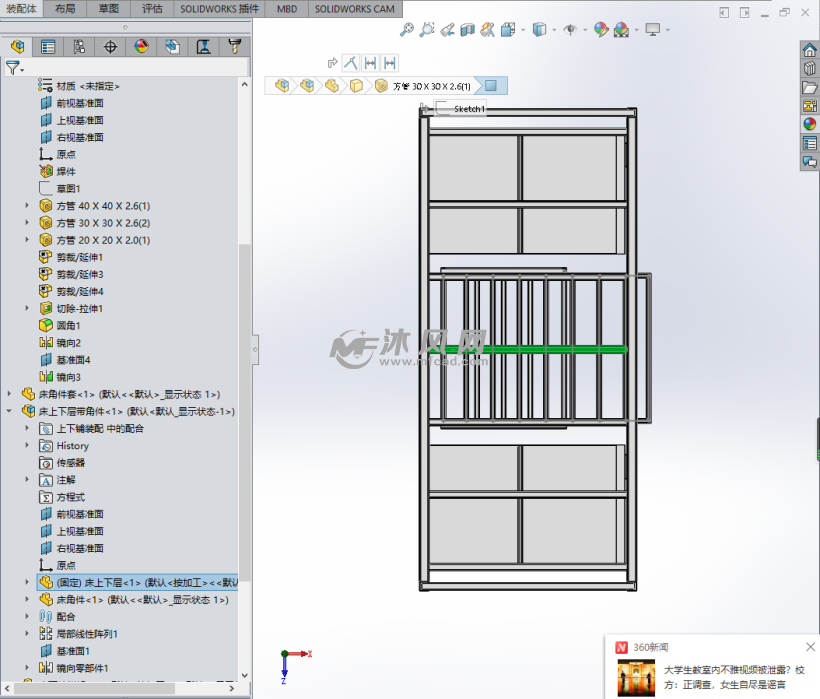Click the Zoom to Area icon
This screenshot has height=699, width=820.
pos(427,29)
